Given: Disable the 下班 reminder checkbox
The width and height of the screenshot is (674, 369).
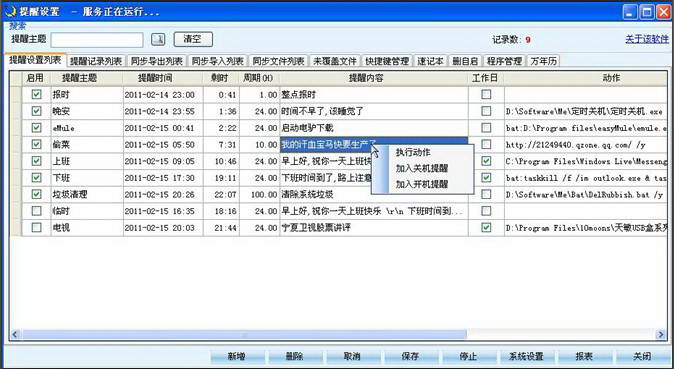Looking at the screenshot, I should [37, 178].
